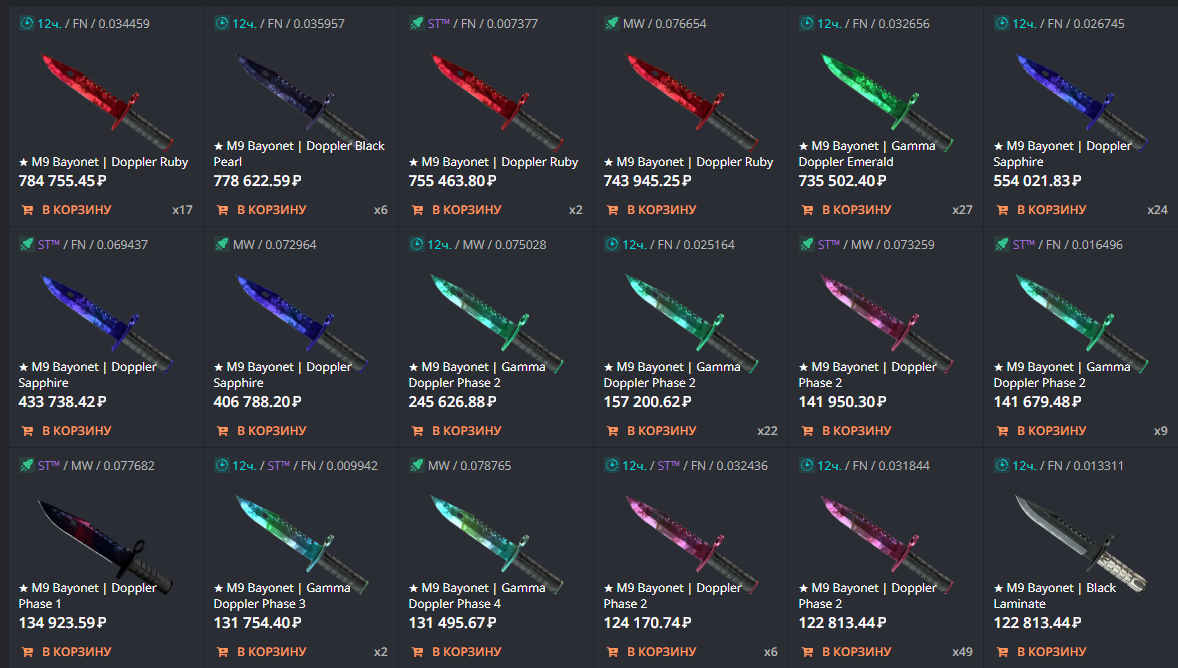
Task: Click the clock icon on 245 626.88 Gamma Doppler
Action: point(416,244)
